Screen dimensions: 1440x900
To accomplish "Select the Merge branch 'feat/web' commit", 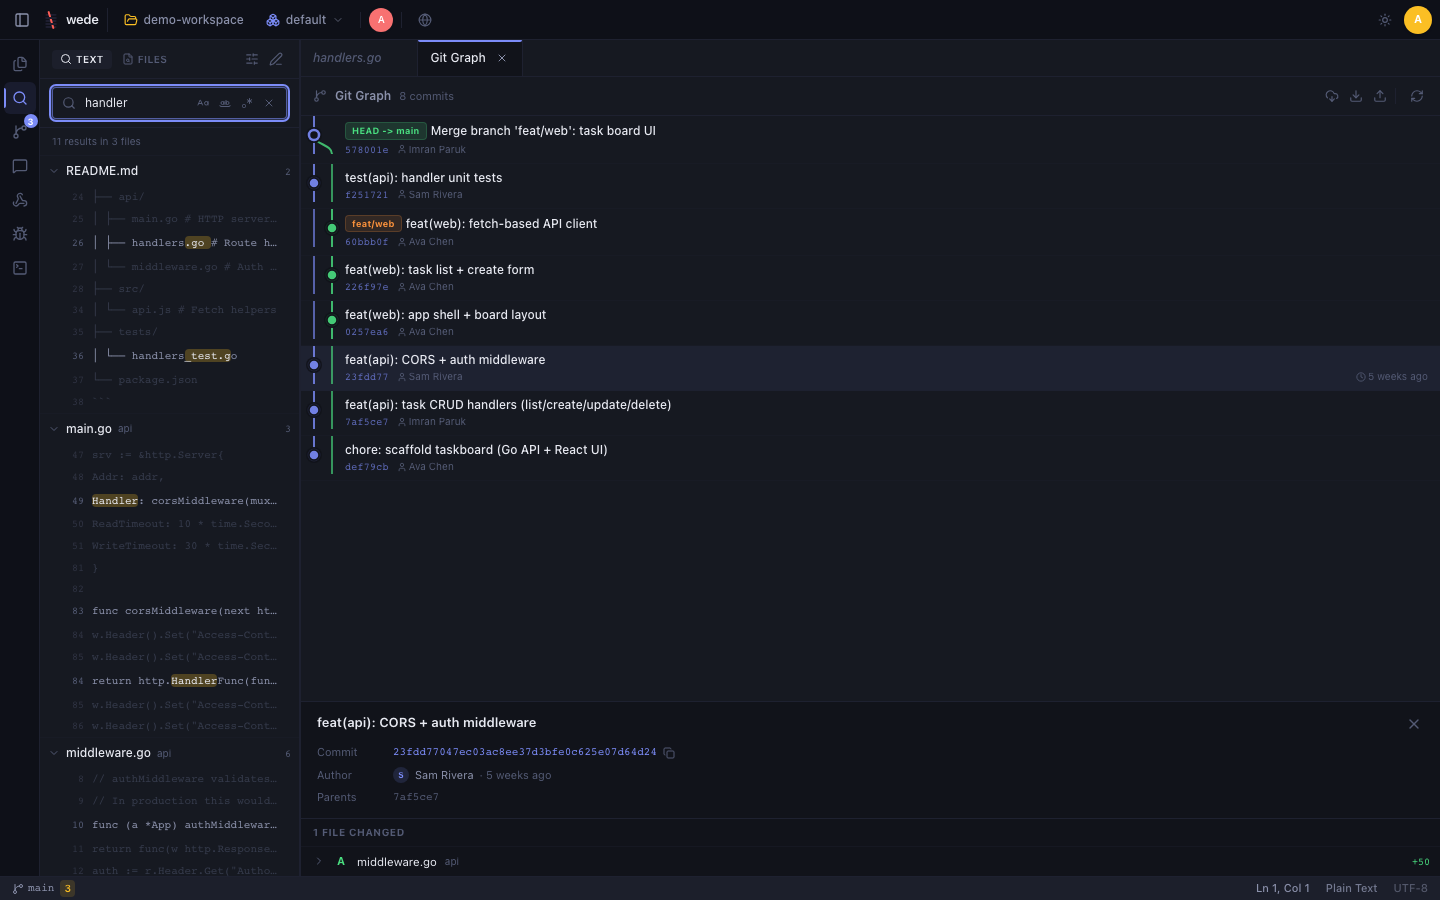I will (x=870, y=139).
